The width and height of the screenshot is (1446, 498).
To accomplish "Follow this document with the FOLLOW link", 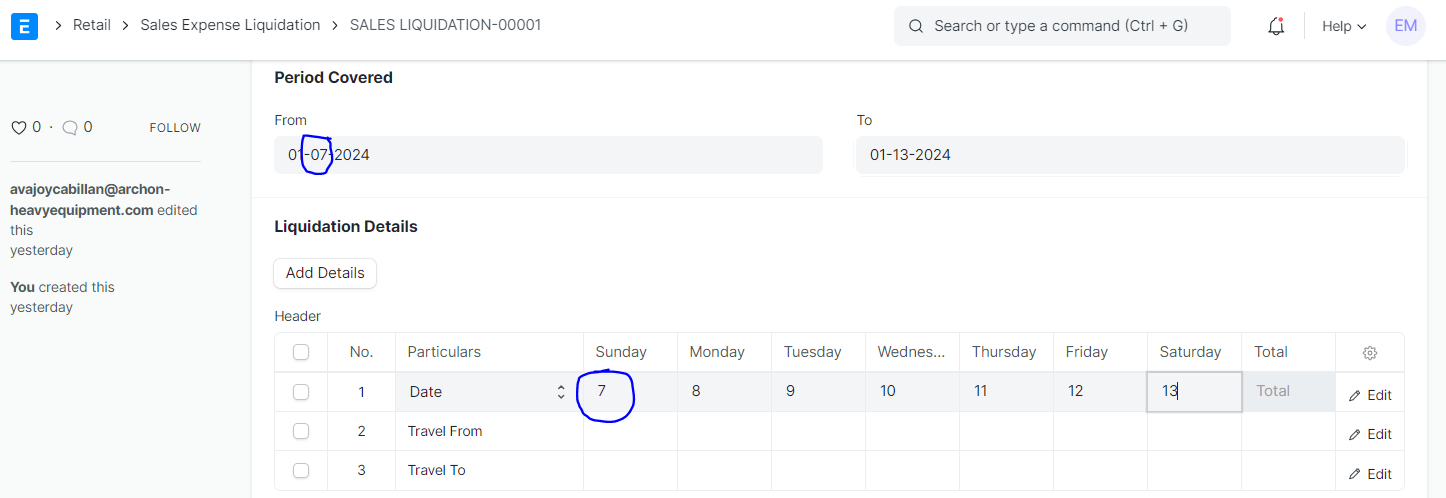I will pyautogui.click(x=175, y=128).
